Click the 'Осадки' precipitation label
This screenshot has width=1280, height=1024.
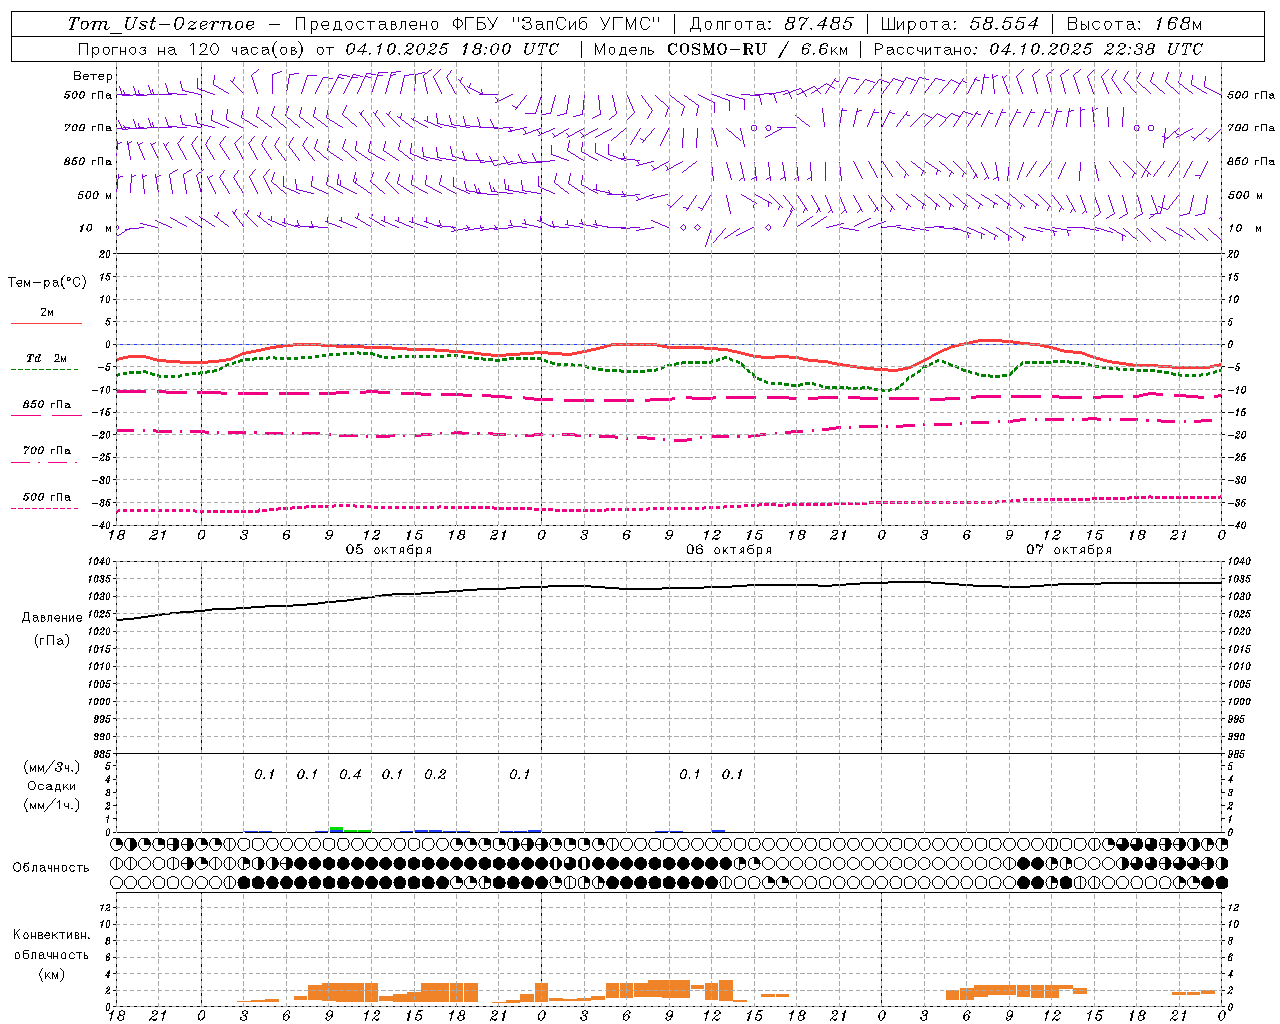tap(52, 786)
